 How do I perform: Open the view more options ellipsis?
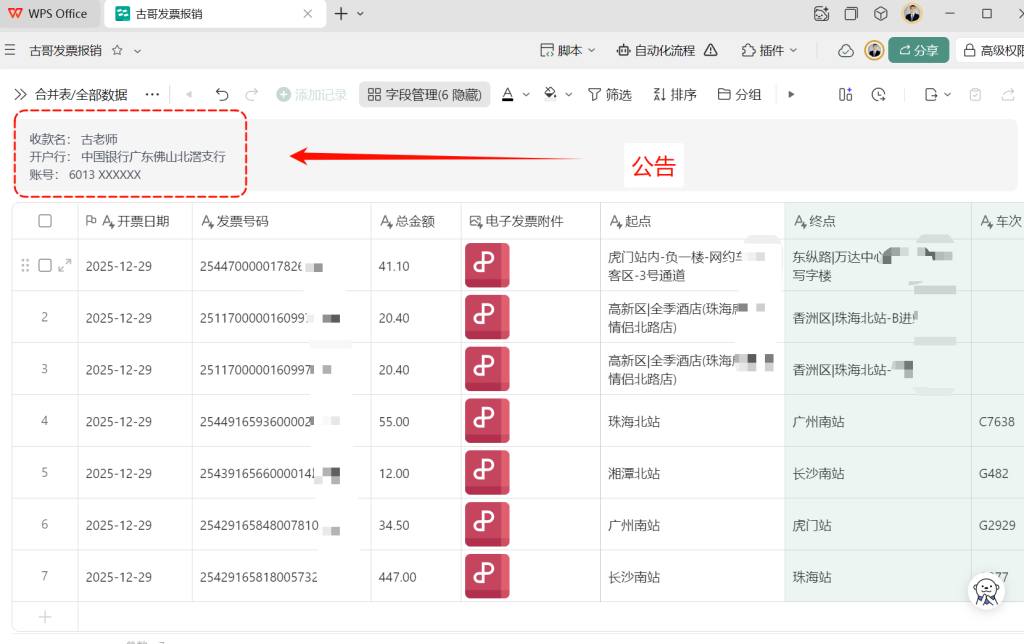click(152, 95)
